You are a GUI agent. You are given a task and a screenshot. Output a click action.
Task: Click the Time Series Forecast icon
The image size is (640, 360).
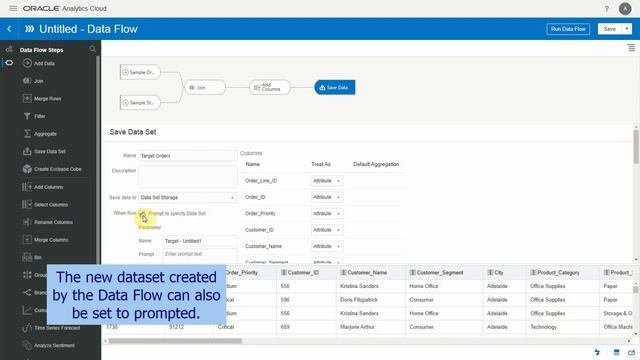(x=27, y=328)
